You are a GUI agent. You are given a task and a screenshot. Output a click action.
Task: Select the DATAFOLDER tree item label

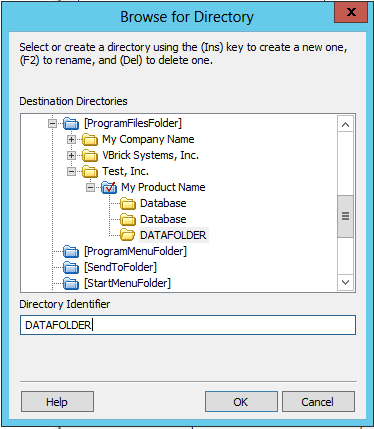pyautogui.click(x=173, y=235)
